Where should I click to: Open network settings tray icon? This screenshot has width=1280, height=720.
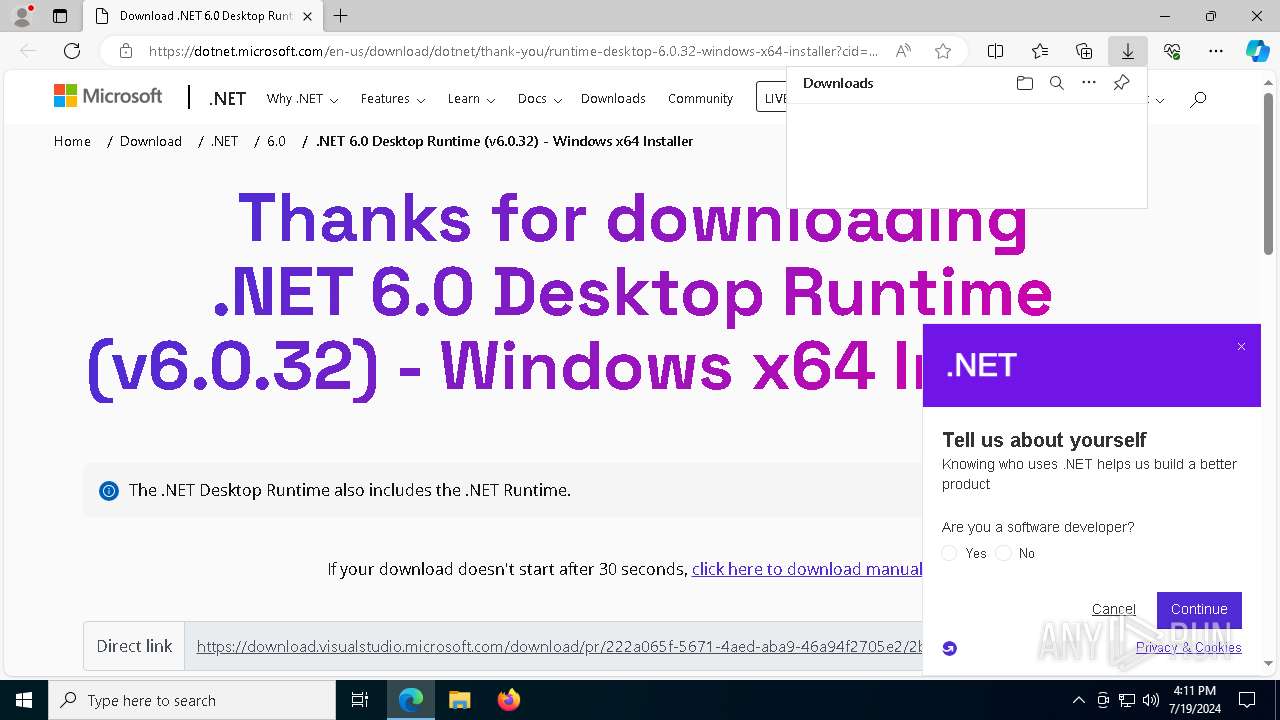tap(1127, 700)
